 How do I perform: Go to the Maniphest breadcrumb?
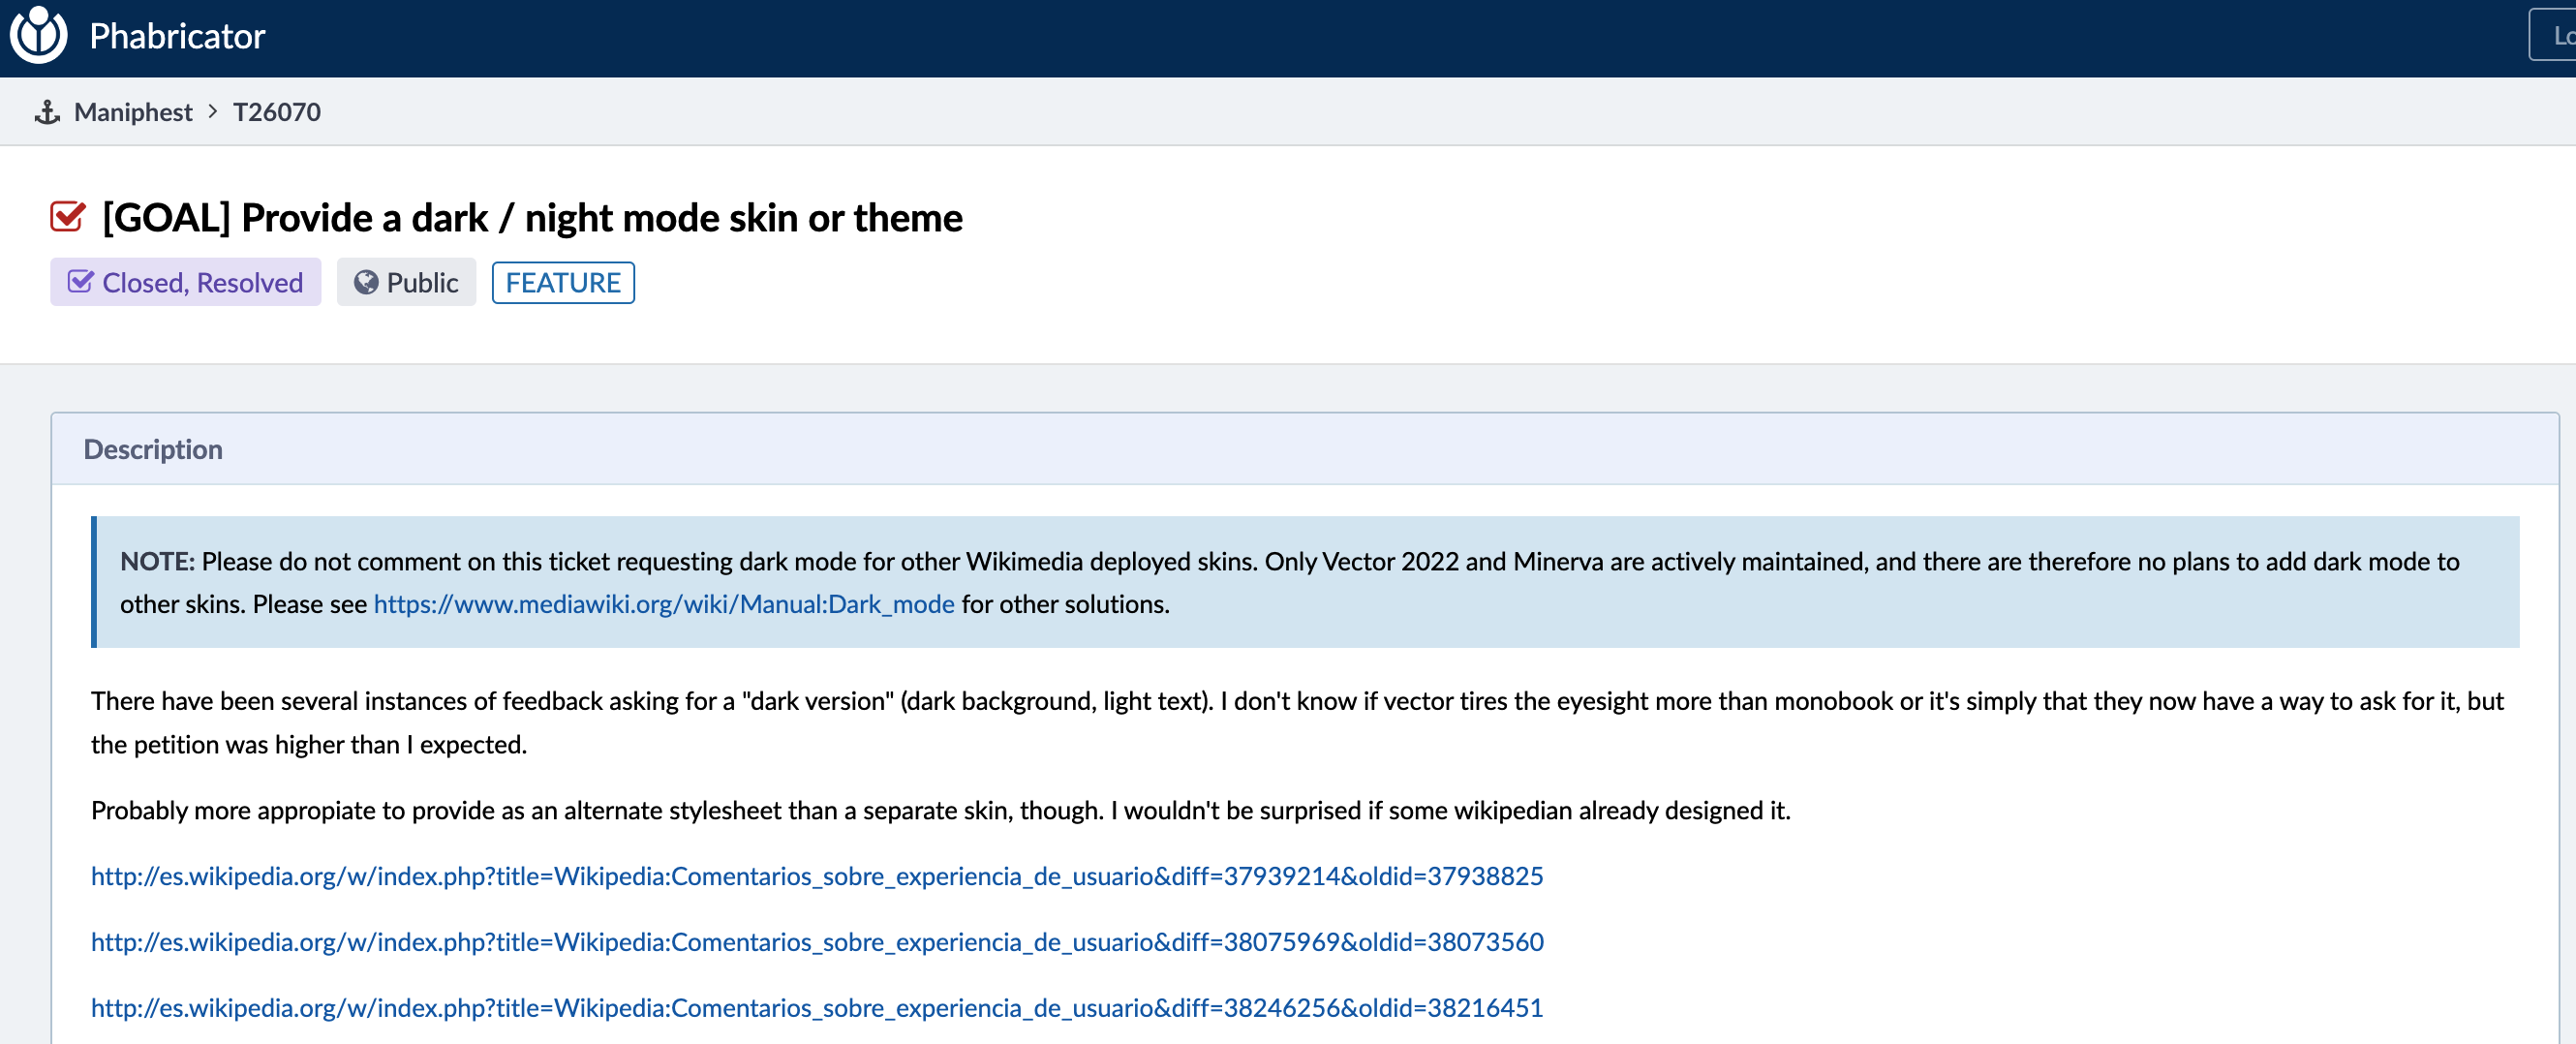pyautogui.click(x=133, y=112)
